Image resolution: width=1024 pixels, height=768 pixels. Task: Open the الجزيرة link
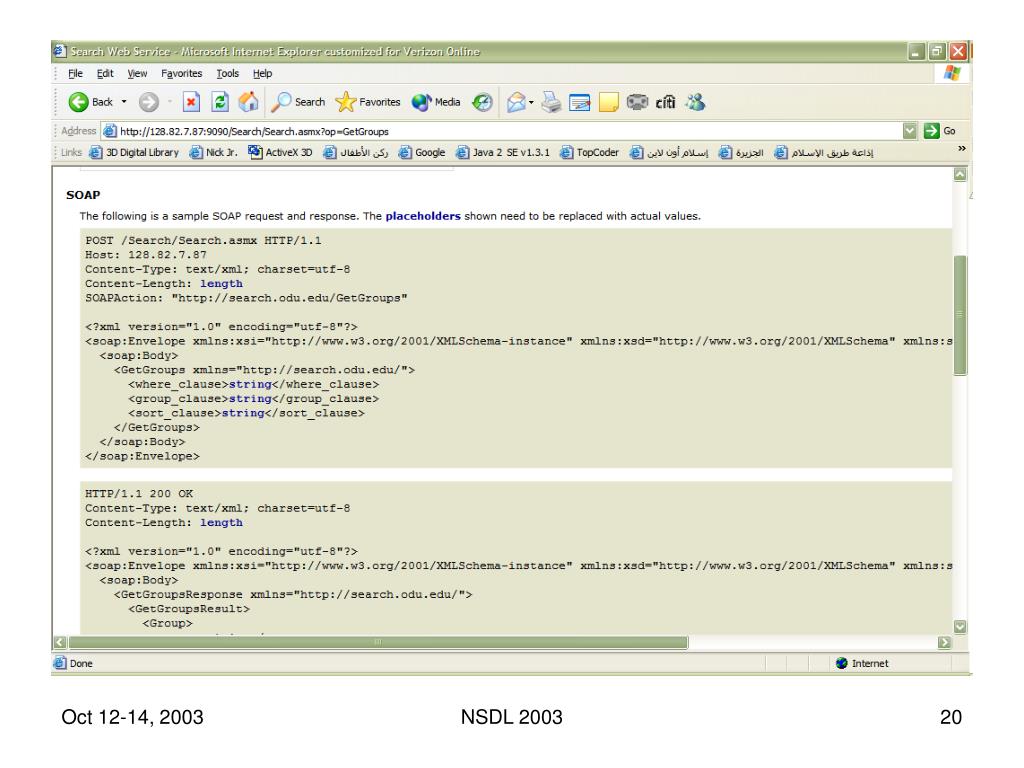click(x=741, y=153)
